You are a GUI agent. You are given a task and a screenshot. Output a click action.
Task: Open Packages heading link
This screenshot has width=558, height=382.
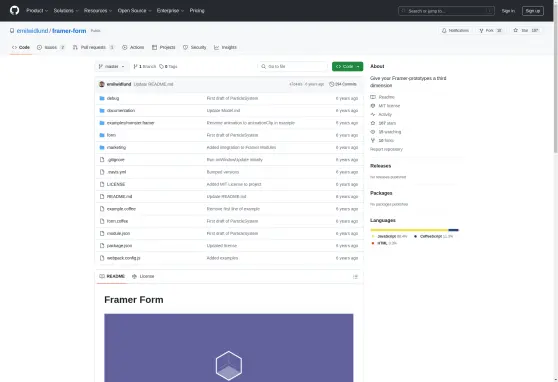point(381,193)
